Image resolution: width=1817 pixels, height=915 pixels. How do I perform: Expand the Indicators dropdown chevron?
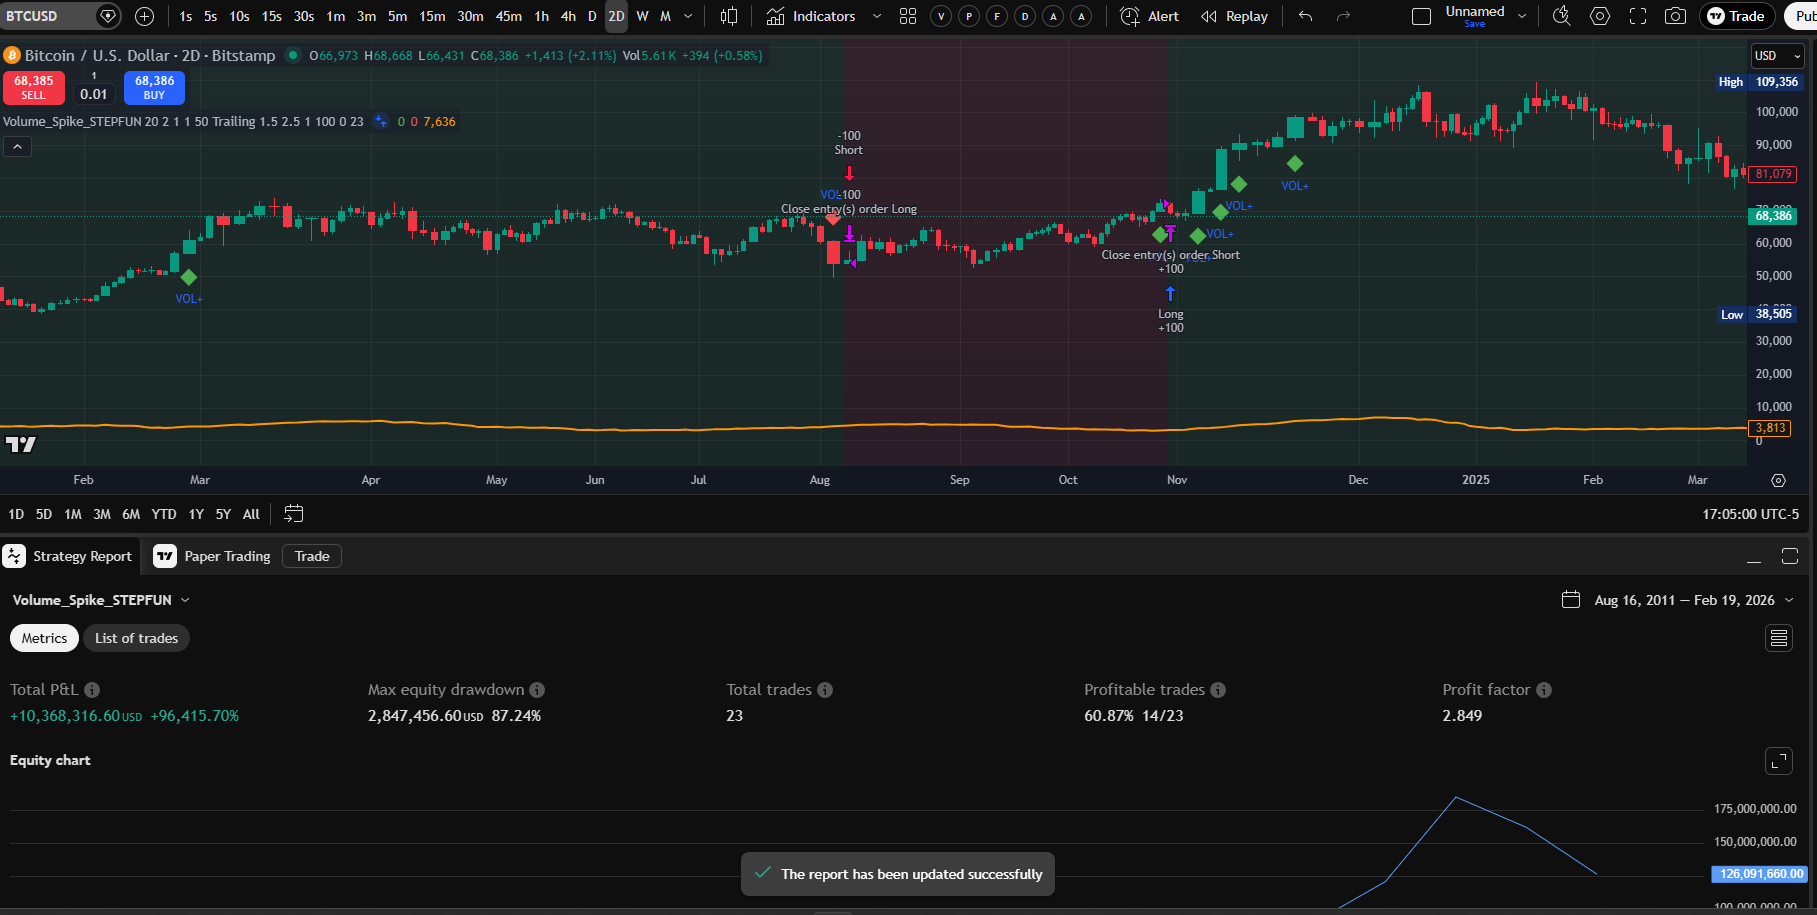click(x=878, y=16)
